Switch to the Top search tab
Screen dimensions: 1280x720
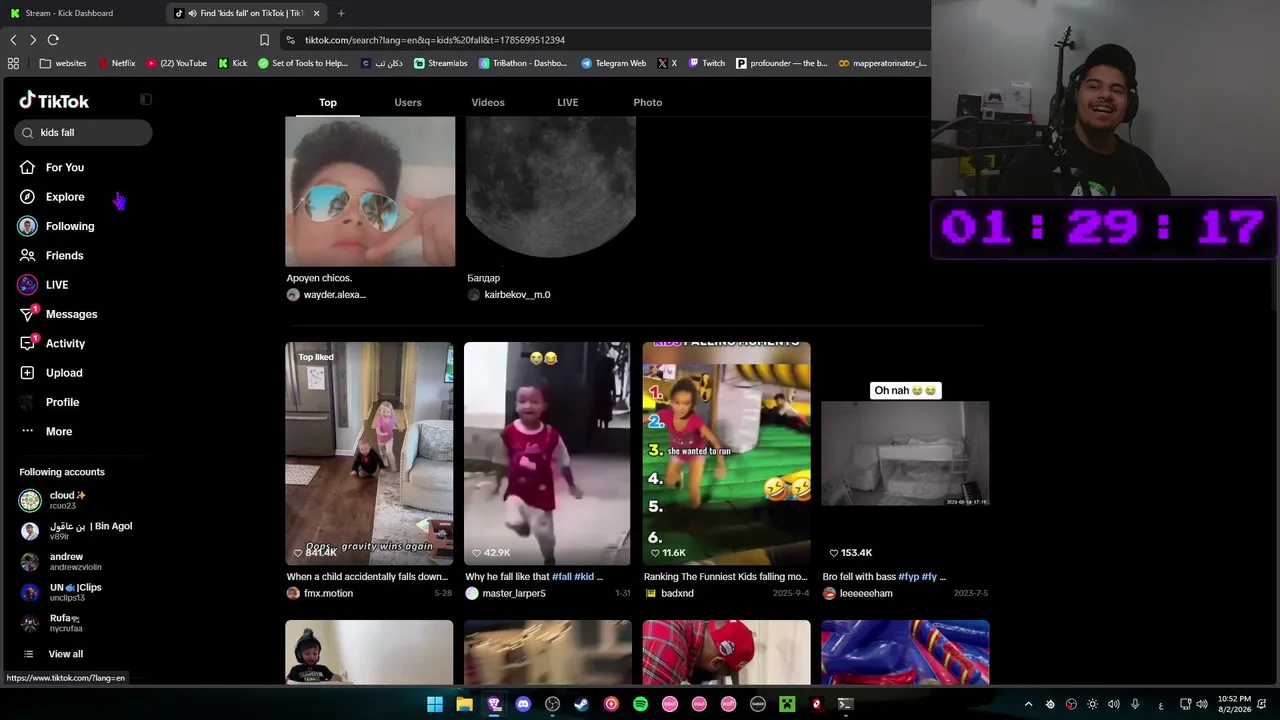point(328,102)
